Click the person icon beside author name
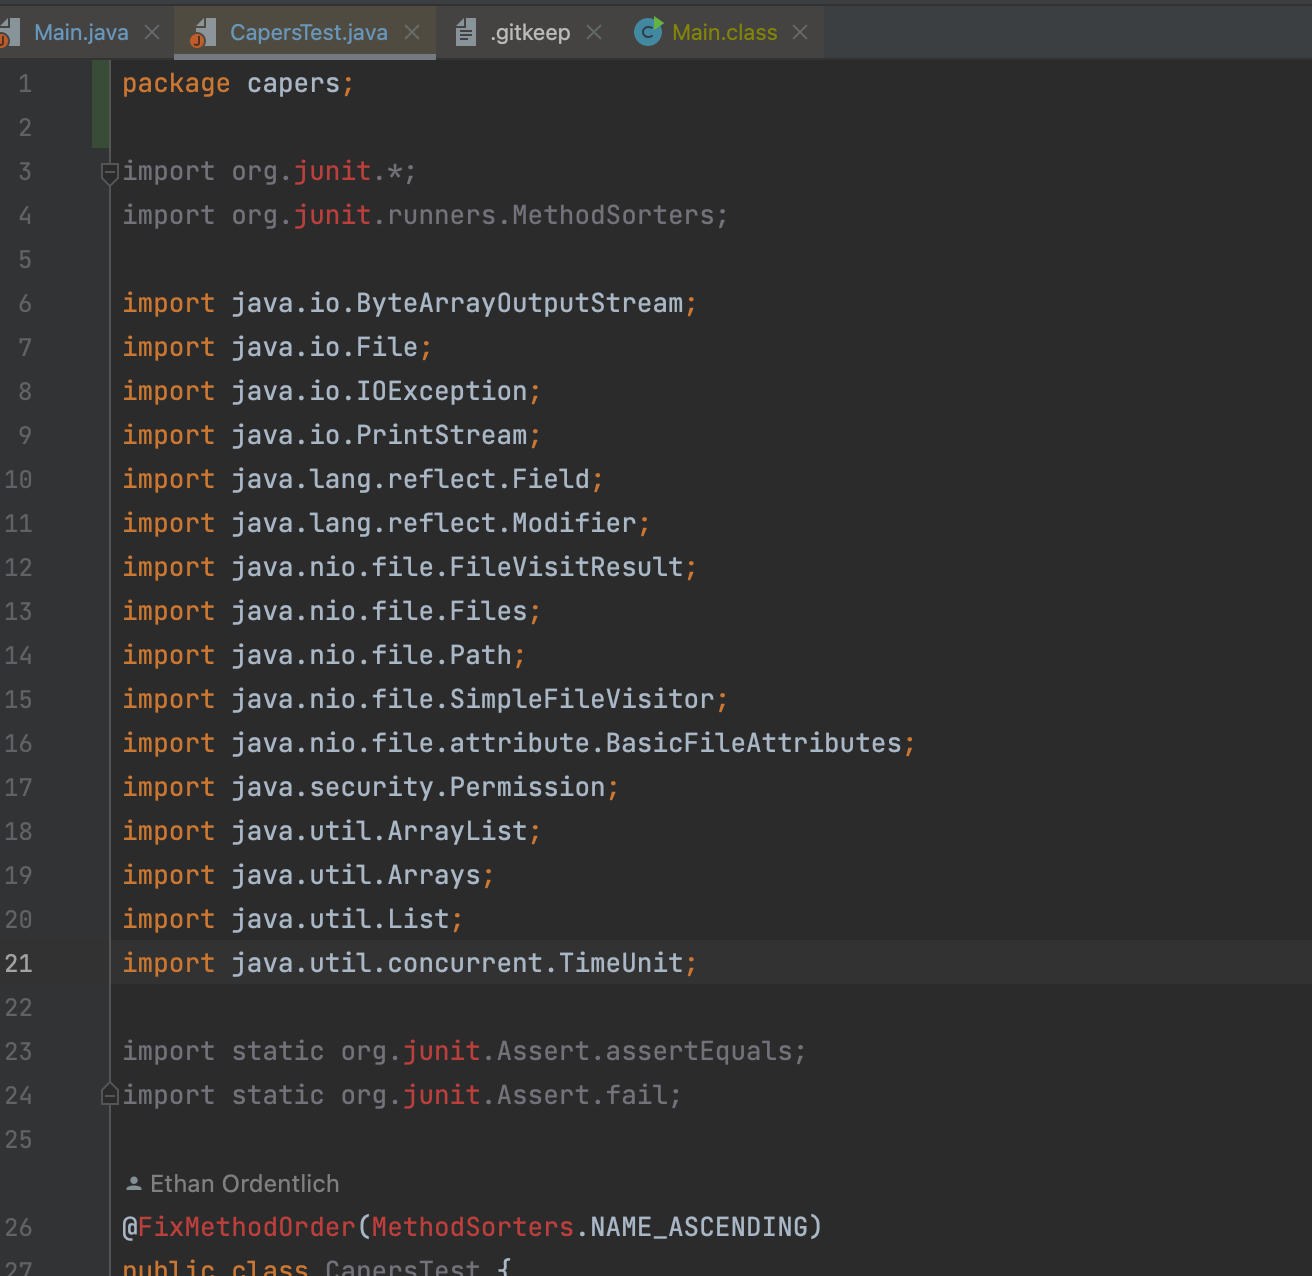 133,1184
